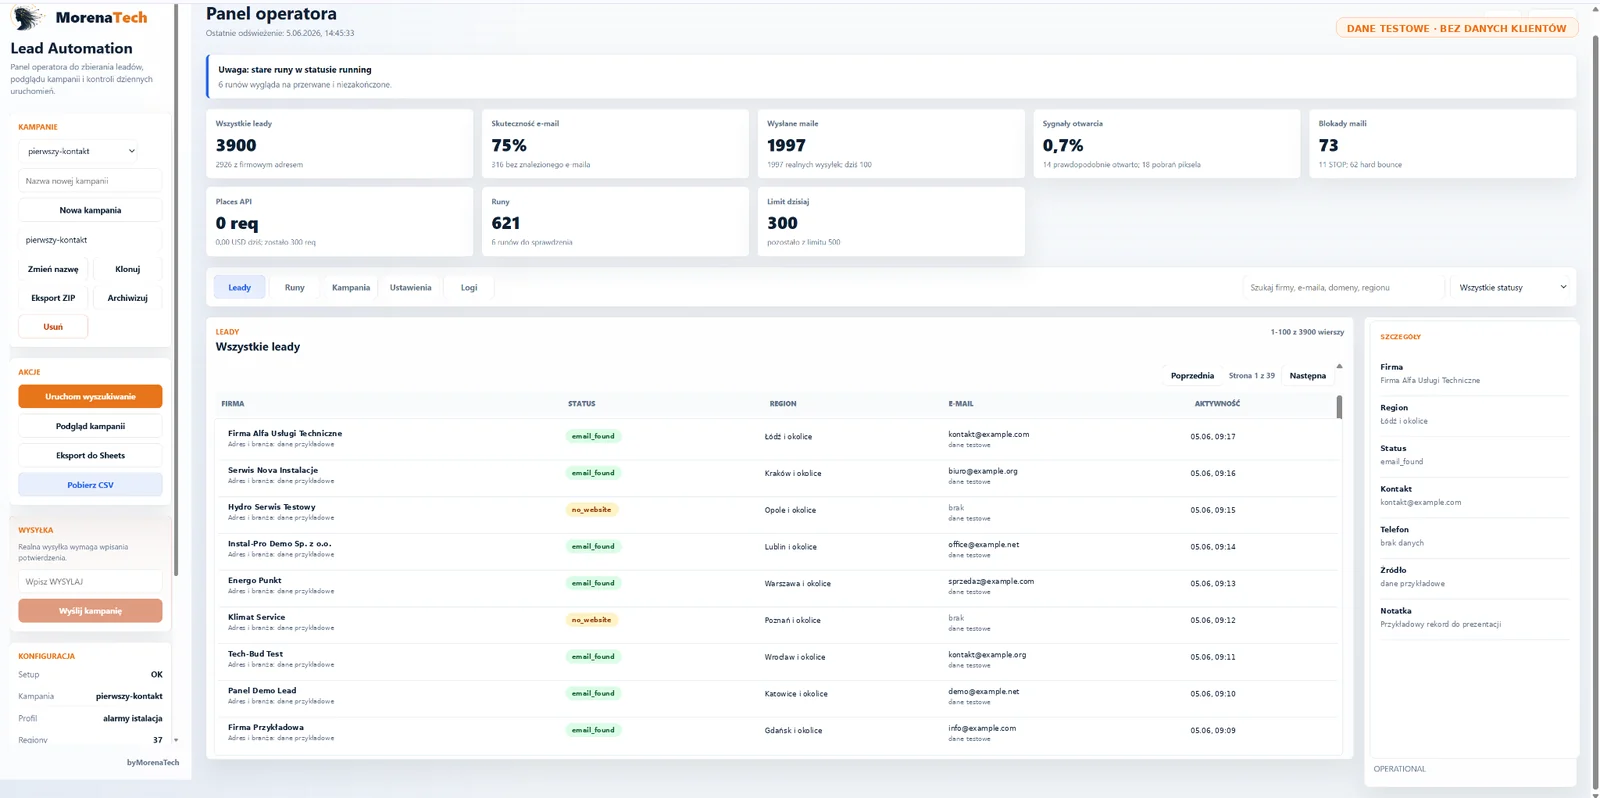1600x798 pixels.
Task: Click the kontakt@example.com value in Szczegóły
Action: (1420, 502)
